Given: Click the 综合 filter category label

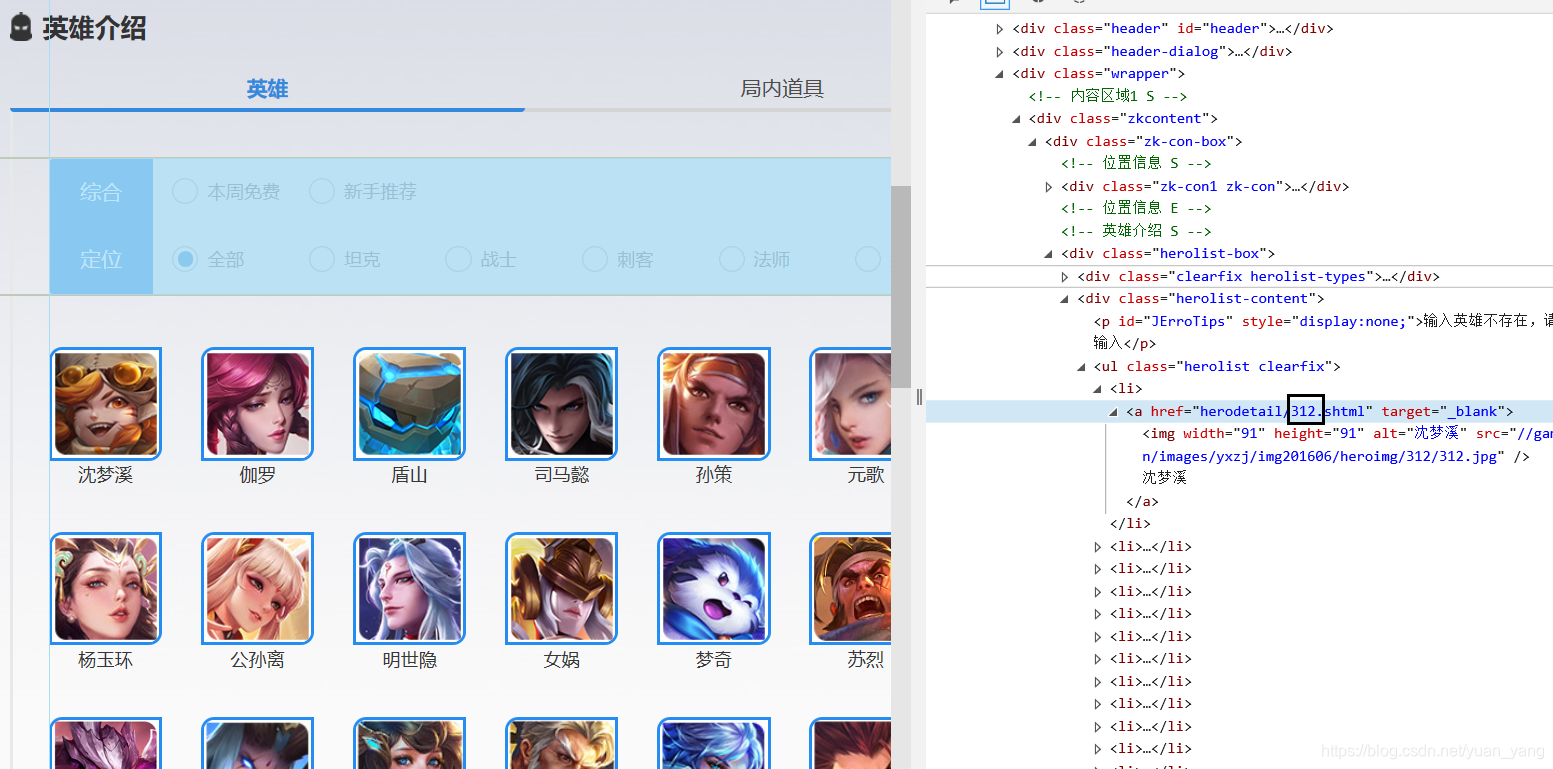Looking at the screenshot, I should (101, 192).
